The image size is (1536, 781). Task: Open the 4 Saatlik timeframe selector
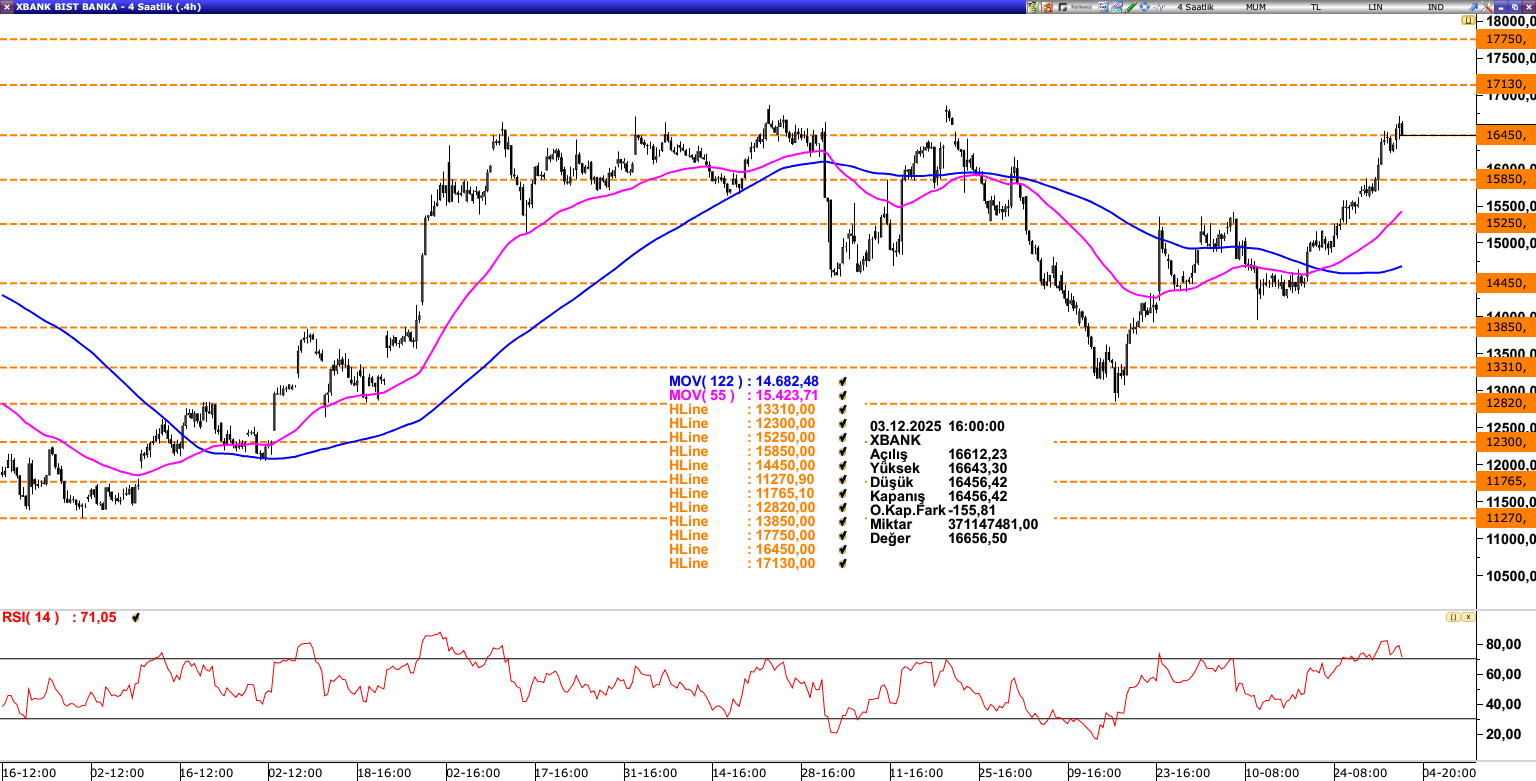click(x=1194, y=7)
